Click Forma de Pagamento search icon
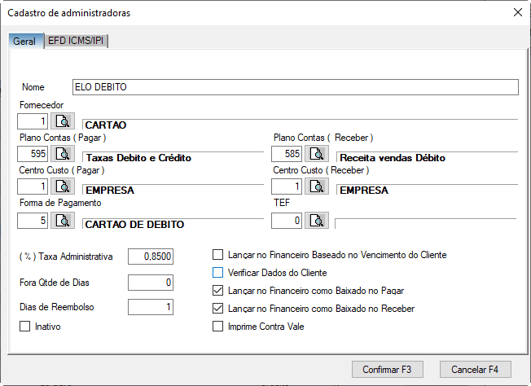 point(63,220)
